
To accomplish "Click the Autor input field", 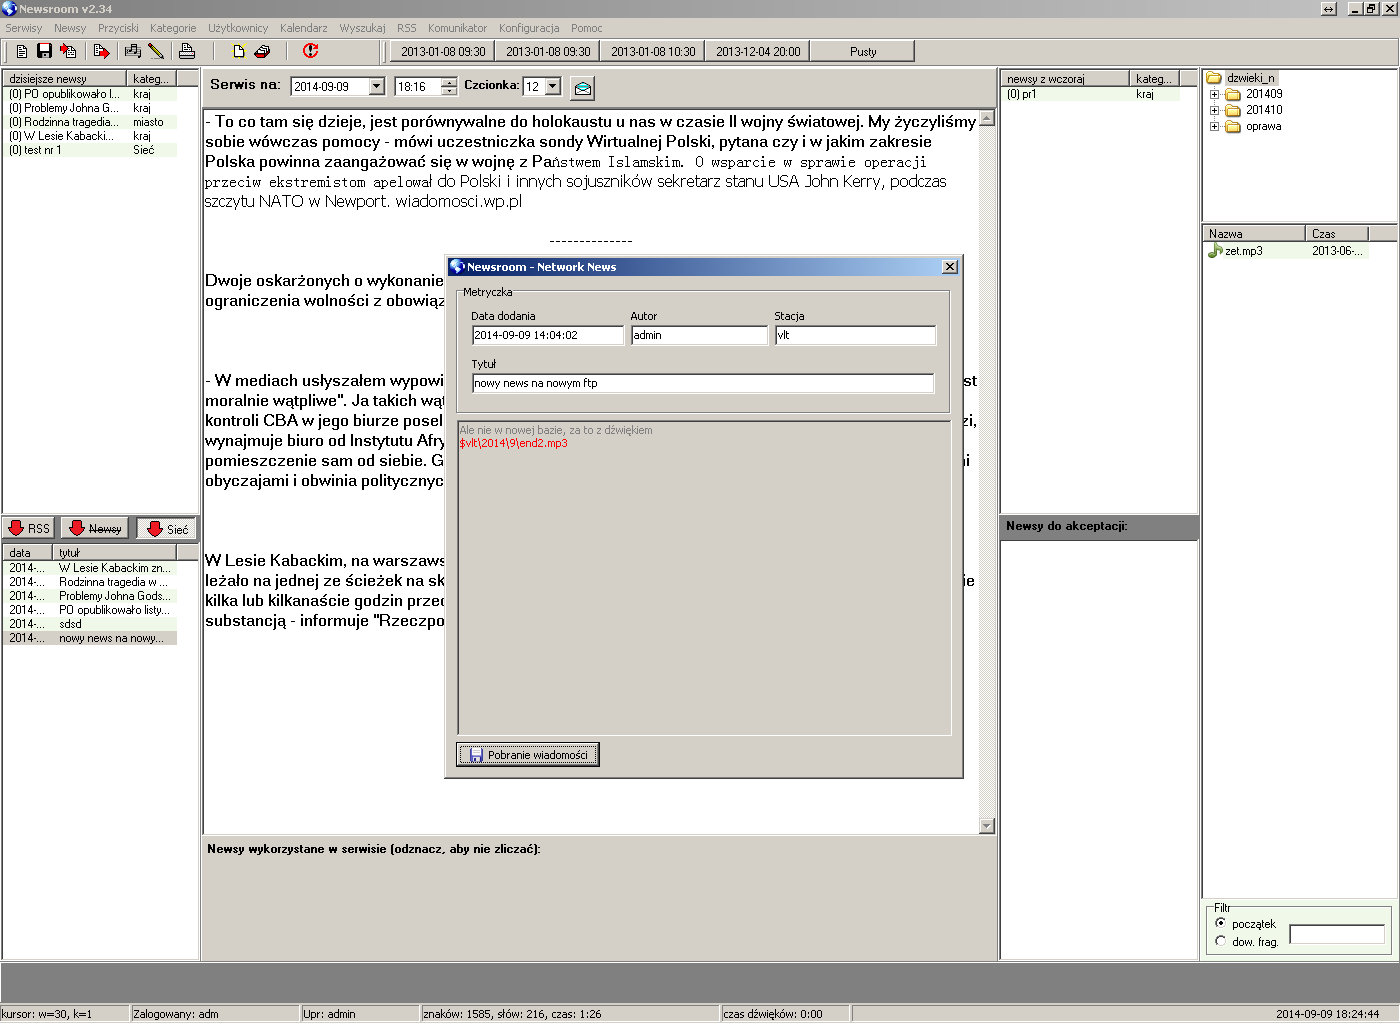I will point(699,335).
